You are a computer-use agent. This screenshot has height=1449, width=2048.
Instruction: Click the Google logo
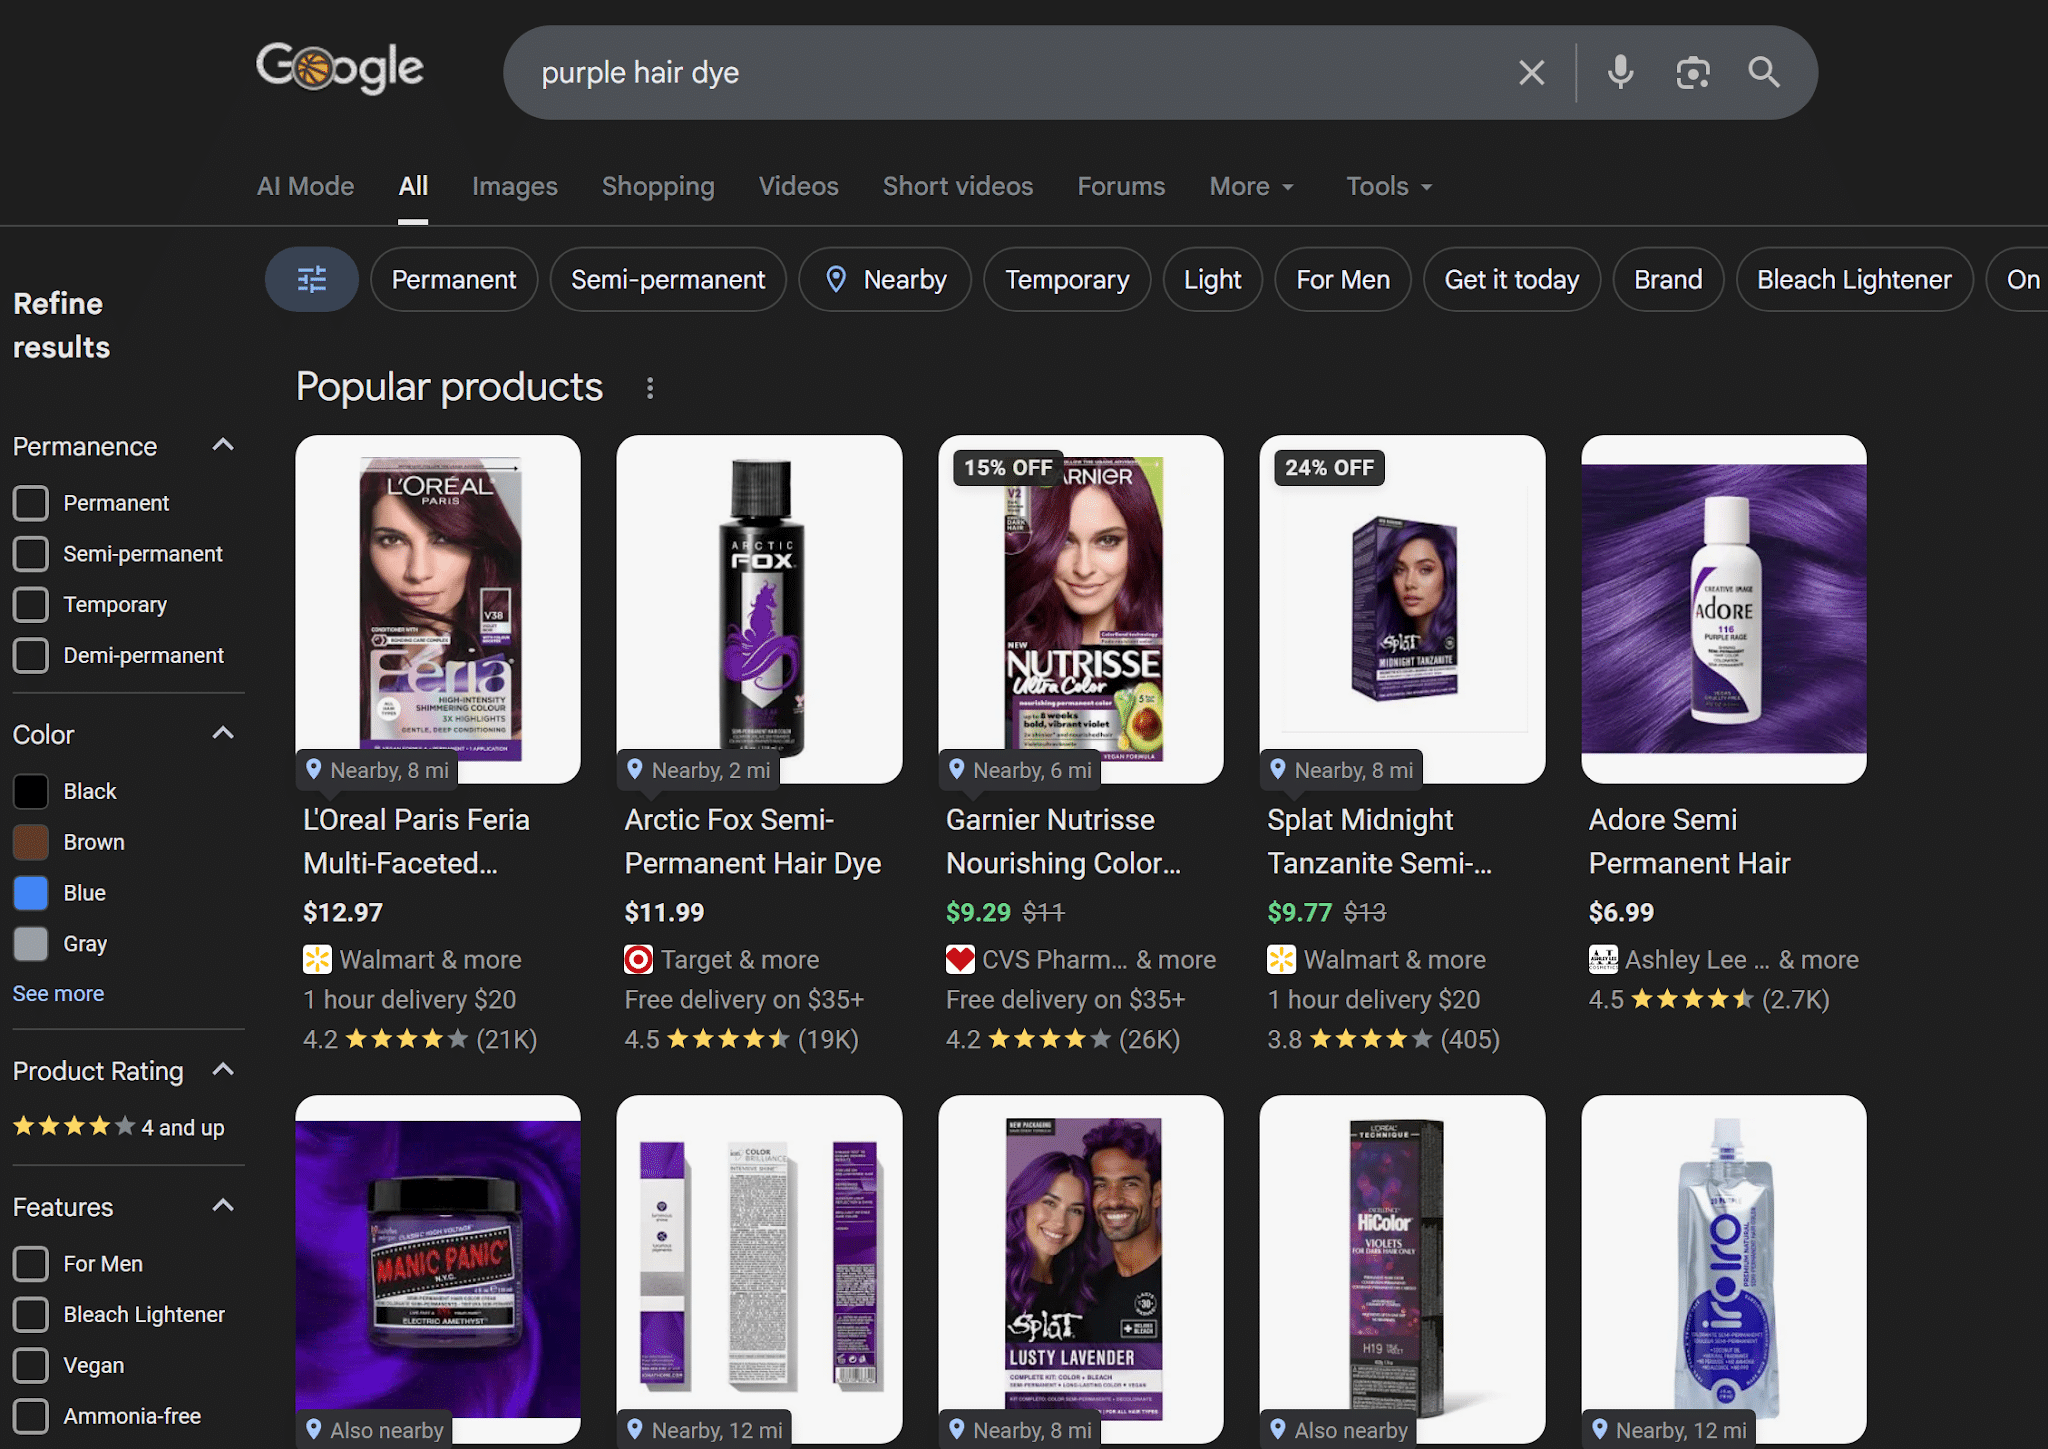coord(340,69)
